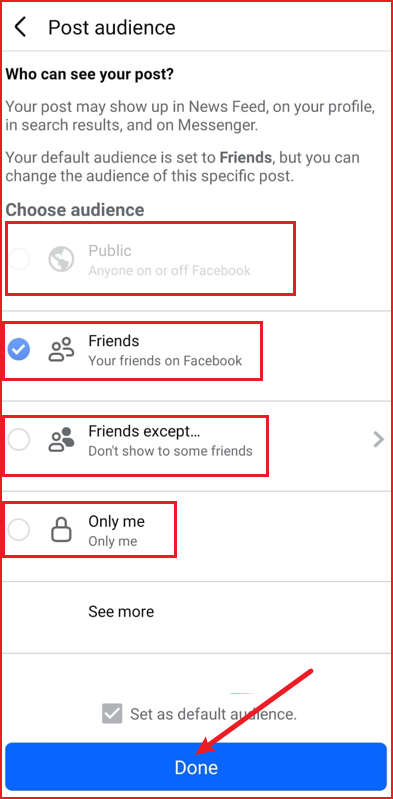The image size is (393, 799).
Task: Click the Post audience title
Action: click(112, 27)
